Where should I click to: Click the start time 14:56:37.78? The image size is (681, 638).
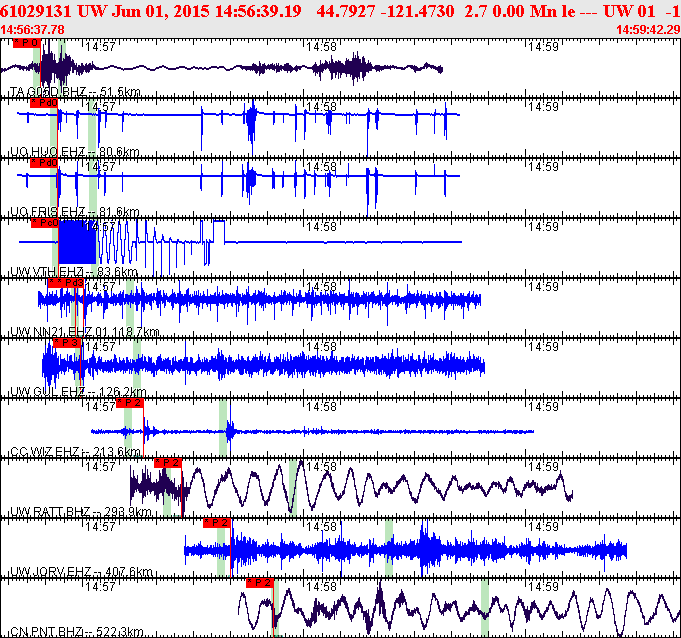(33, 30)
